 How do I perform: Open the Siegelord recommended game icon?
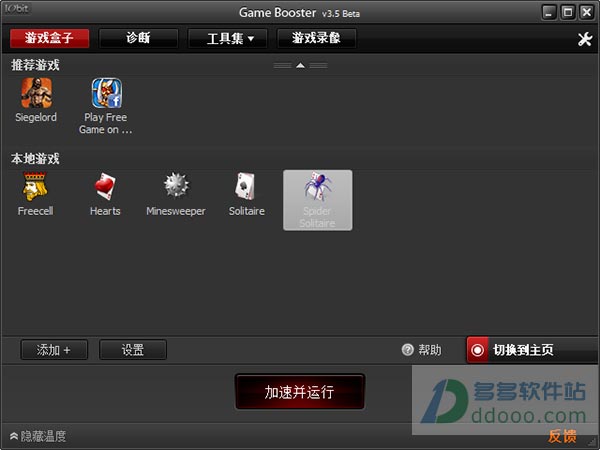(36, 93)
